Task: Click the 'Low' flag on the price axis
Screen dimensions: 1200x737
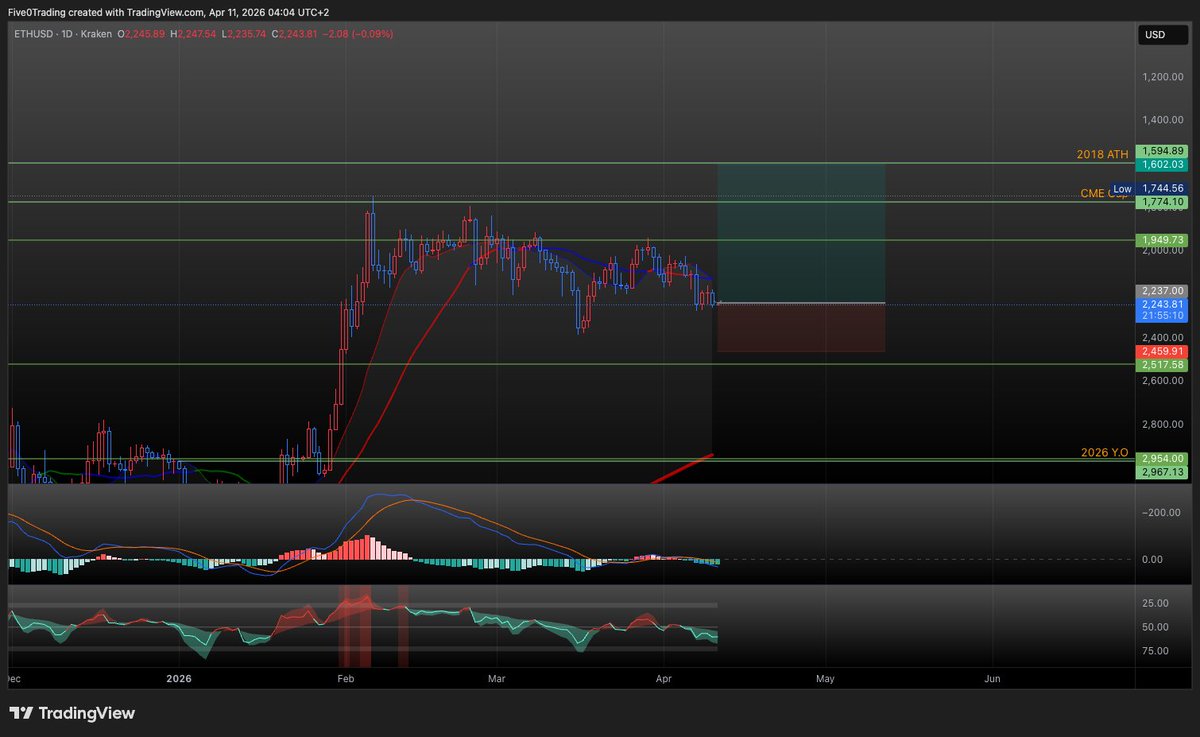Action: (x=1122, y=188)
